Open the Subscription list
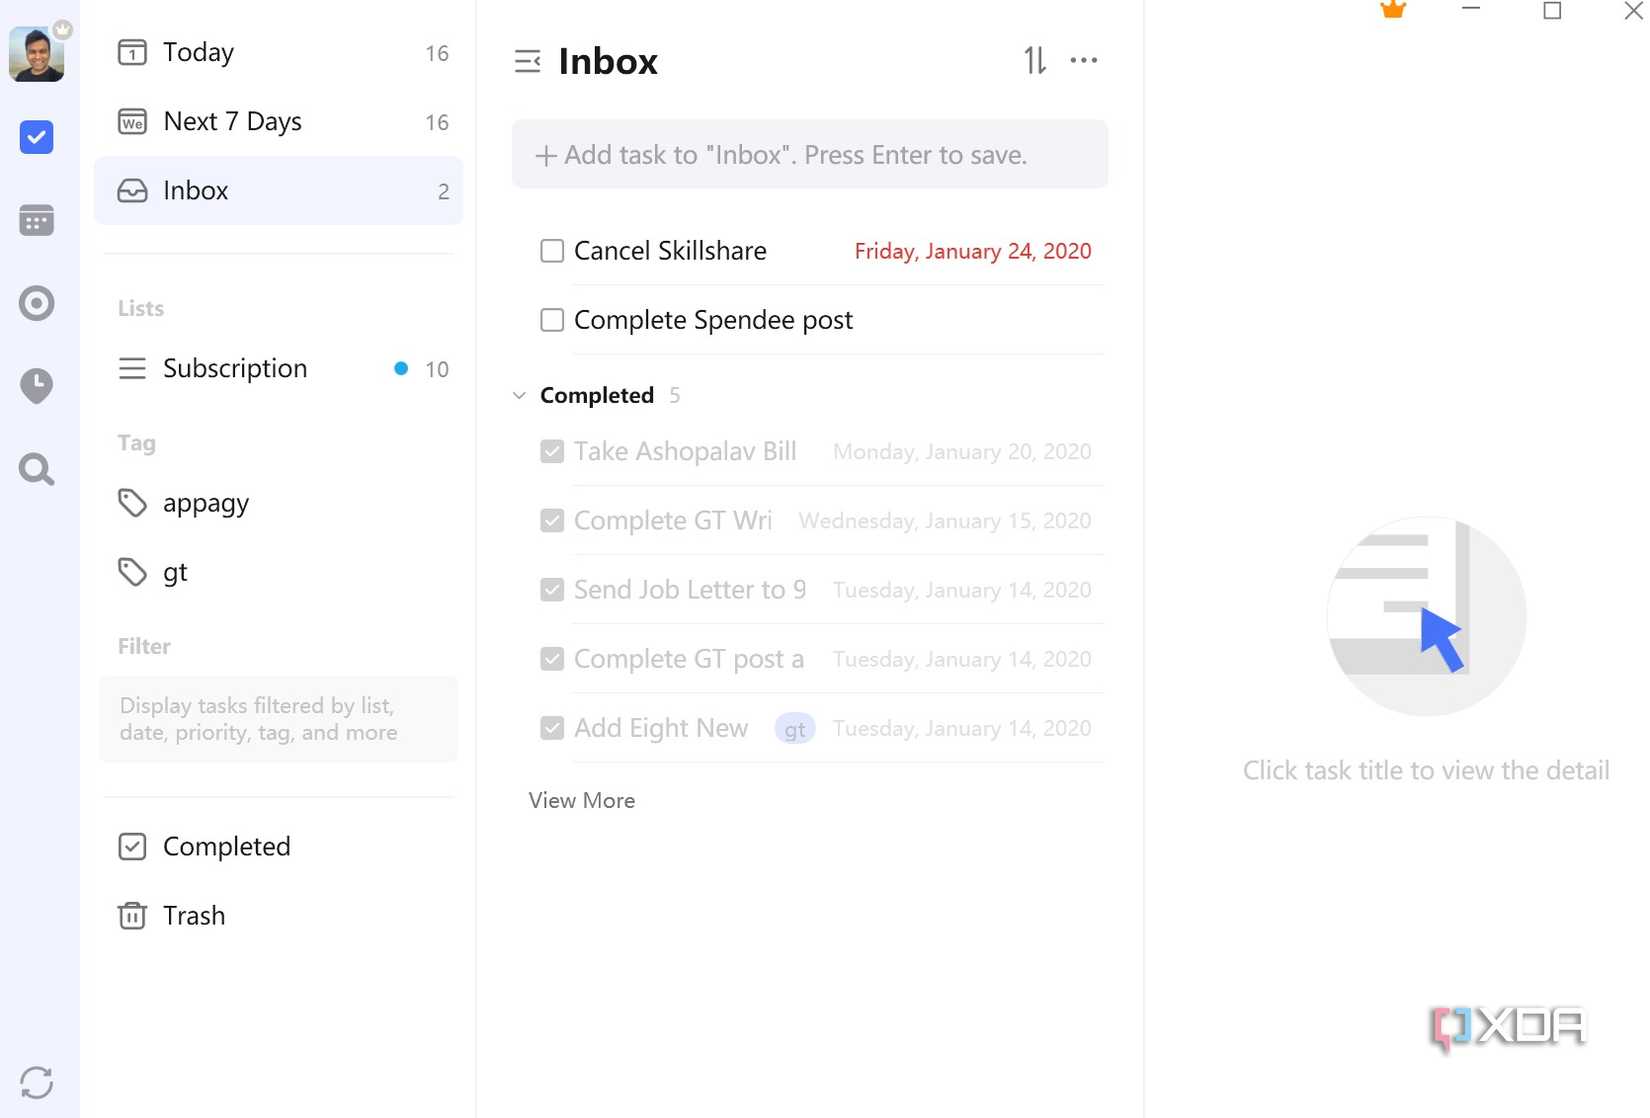The image size is (1650, 1118). pos(235,369)
